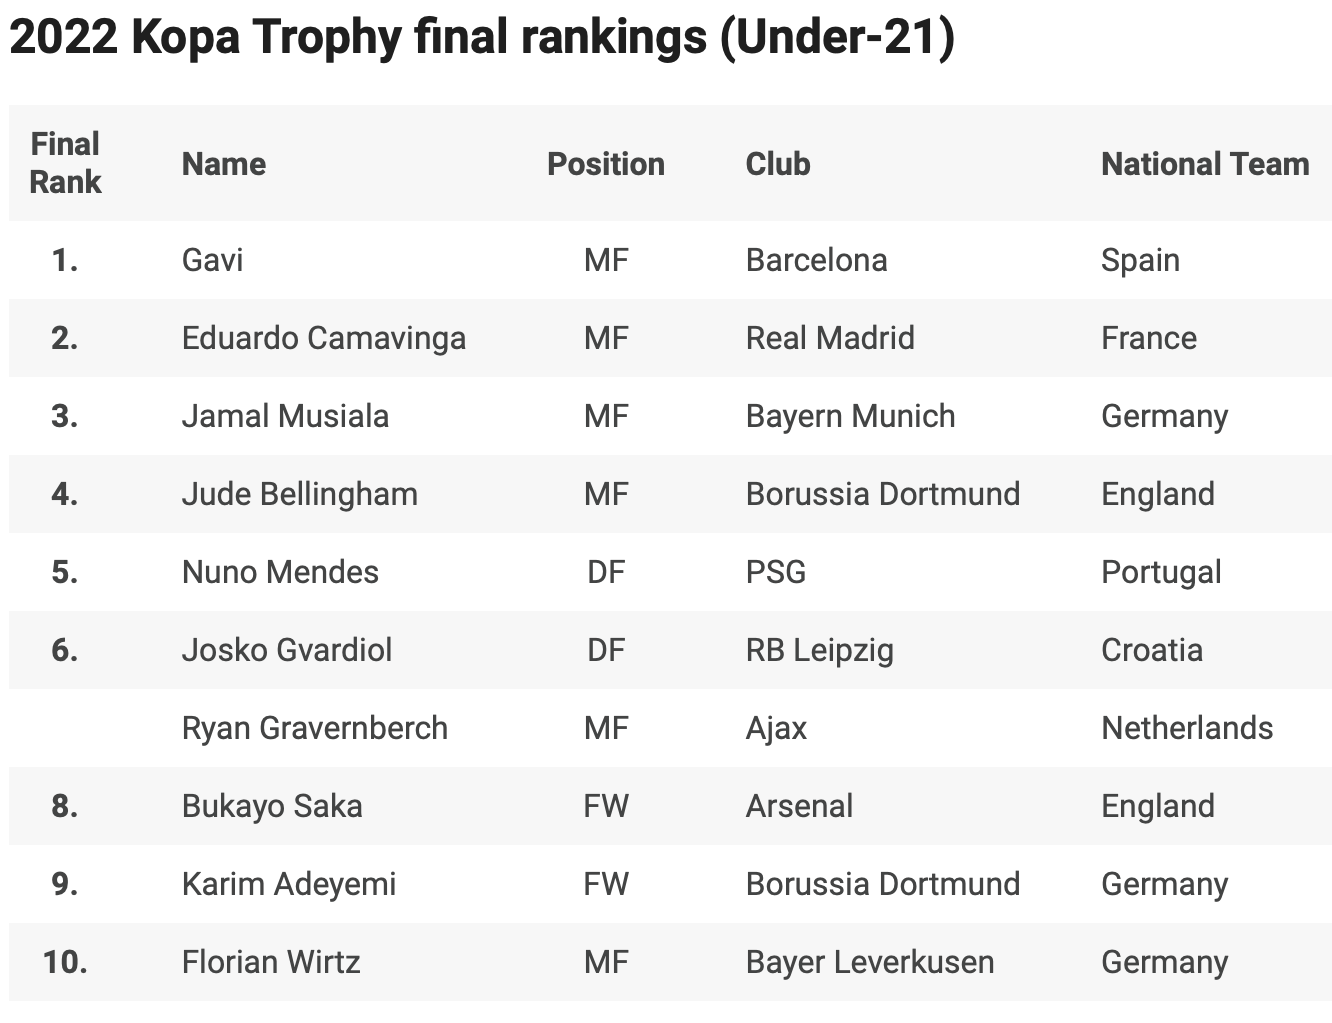This screenshot has width=1332, height=1023.
Task: Click the player name Gavi
Action: (212, 260)
